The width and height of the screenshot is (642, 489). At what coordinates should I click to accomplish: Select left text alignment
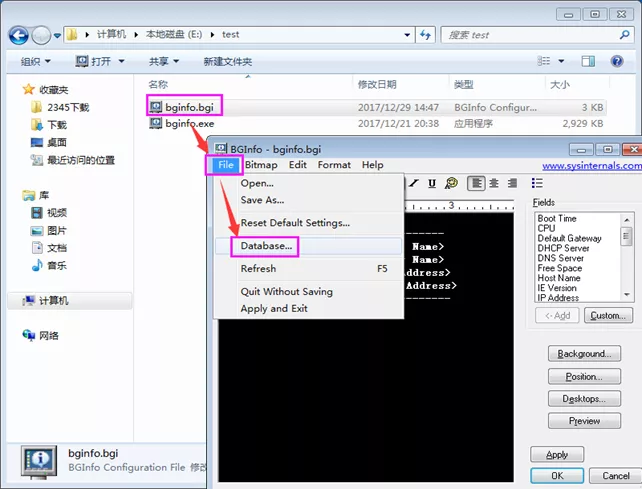[x=477, y=183]
